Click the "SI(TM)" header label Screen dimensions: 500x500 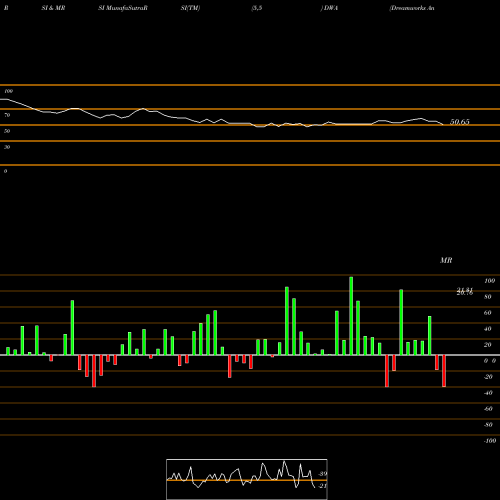coord(190,8)
